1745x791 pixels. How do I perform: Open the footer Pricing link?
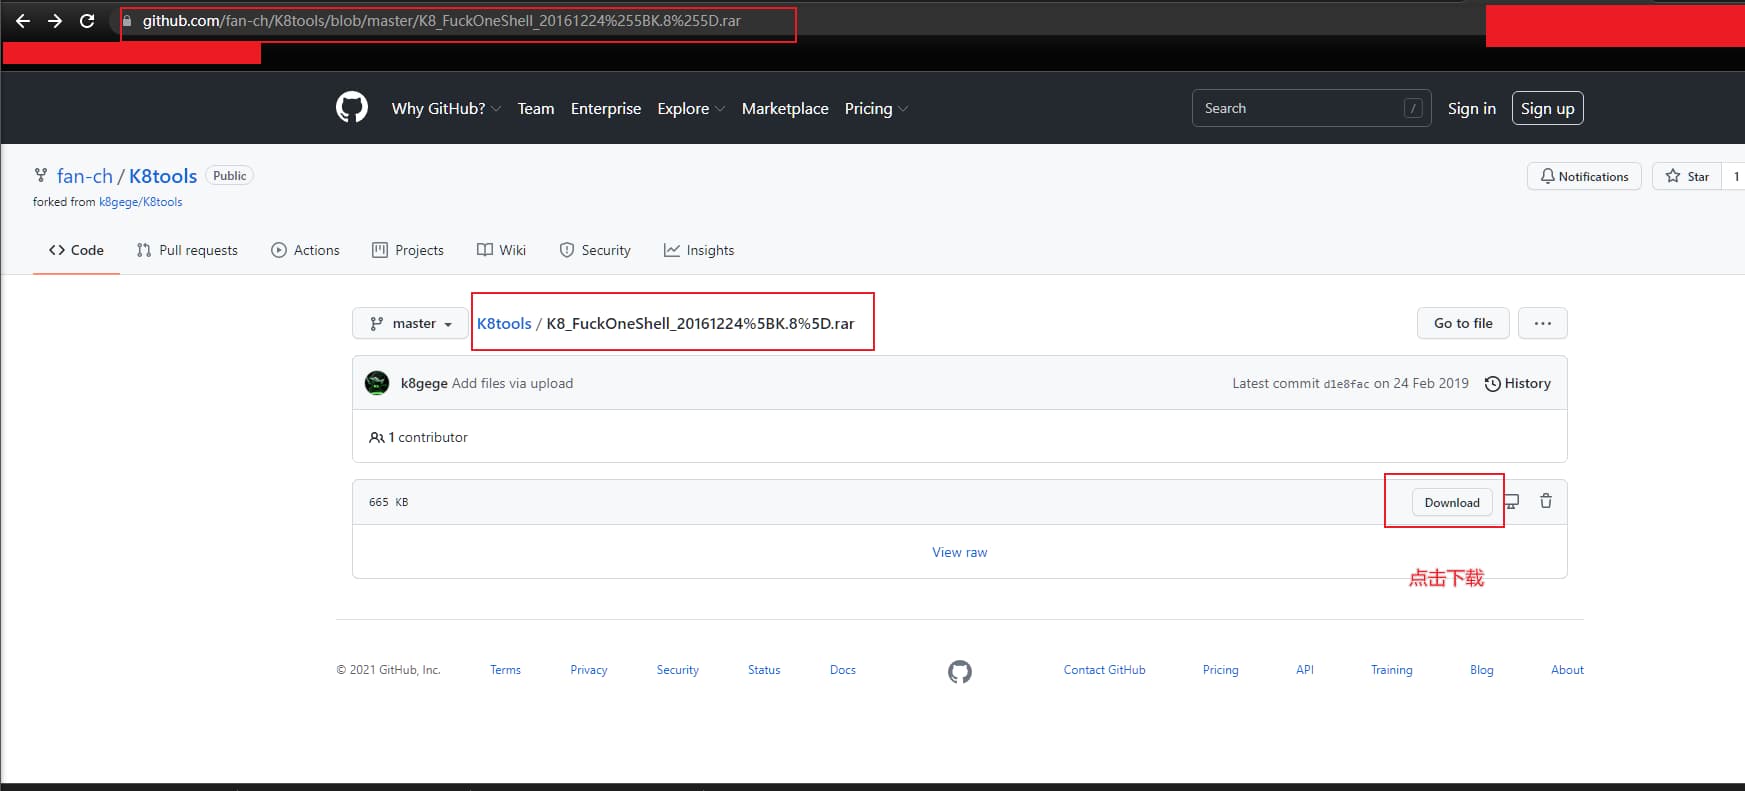tap(1221, 670)
